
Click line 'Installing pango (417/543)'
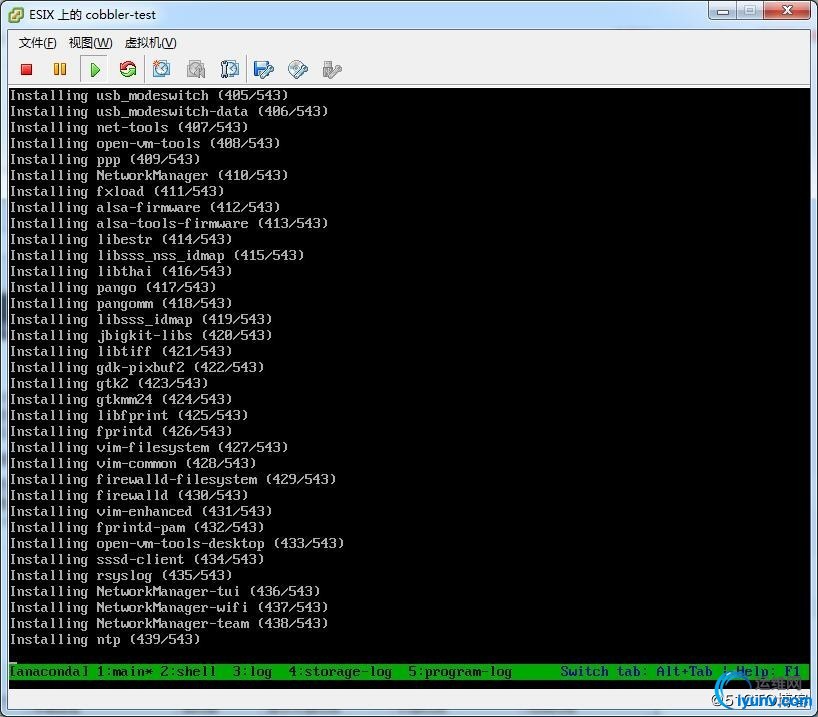tap(113, 288)
